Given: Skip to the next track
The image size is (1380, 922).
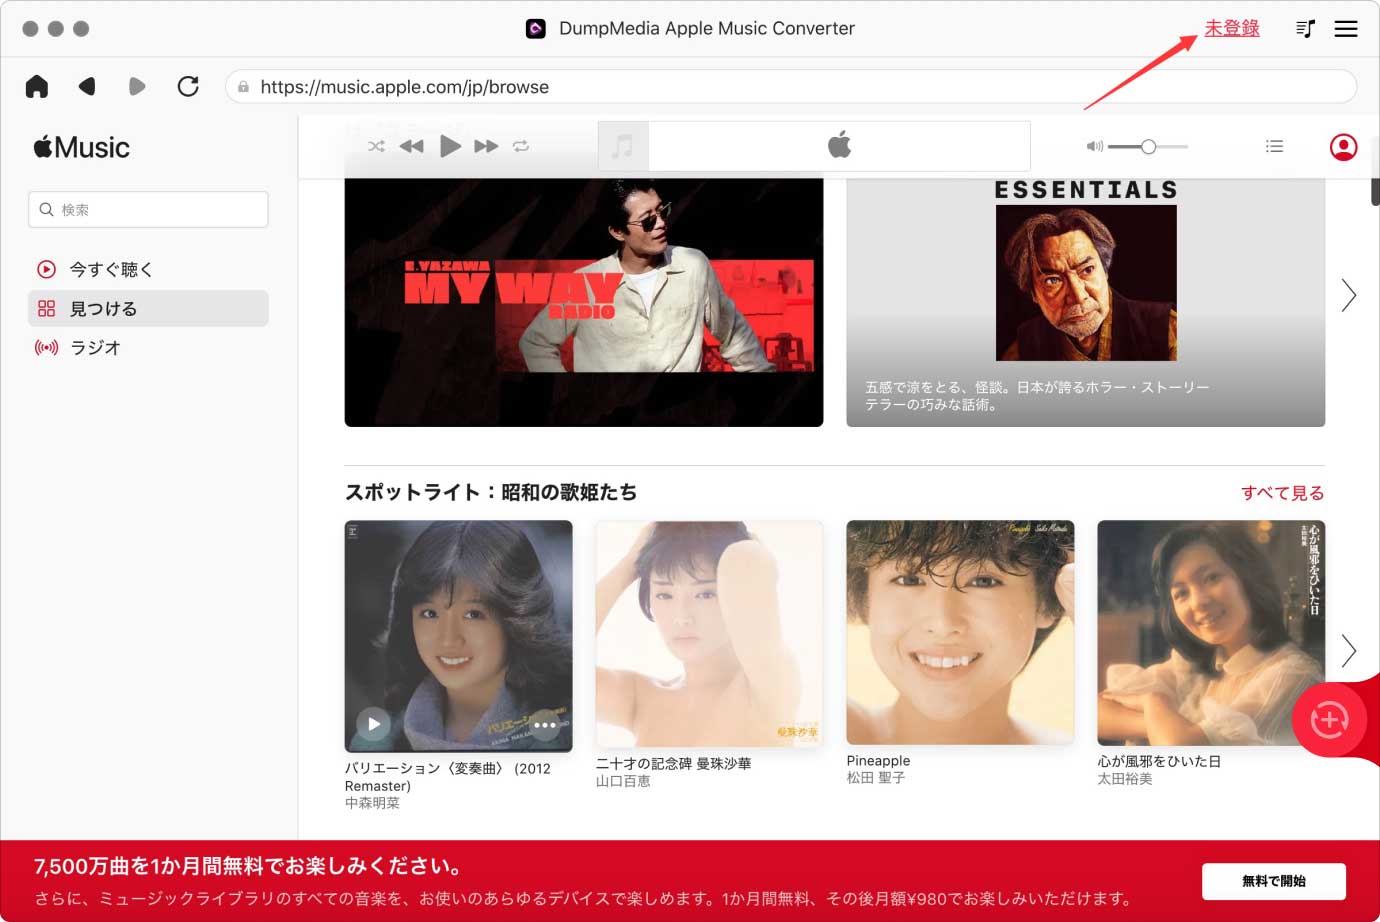Looking at the screenshot, I should 486,146.
